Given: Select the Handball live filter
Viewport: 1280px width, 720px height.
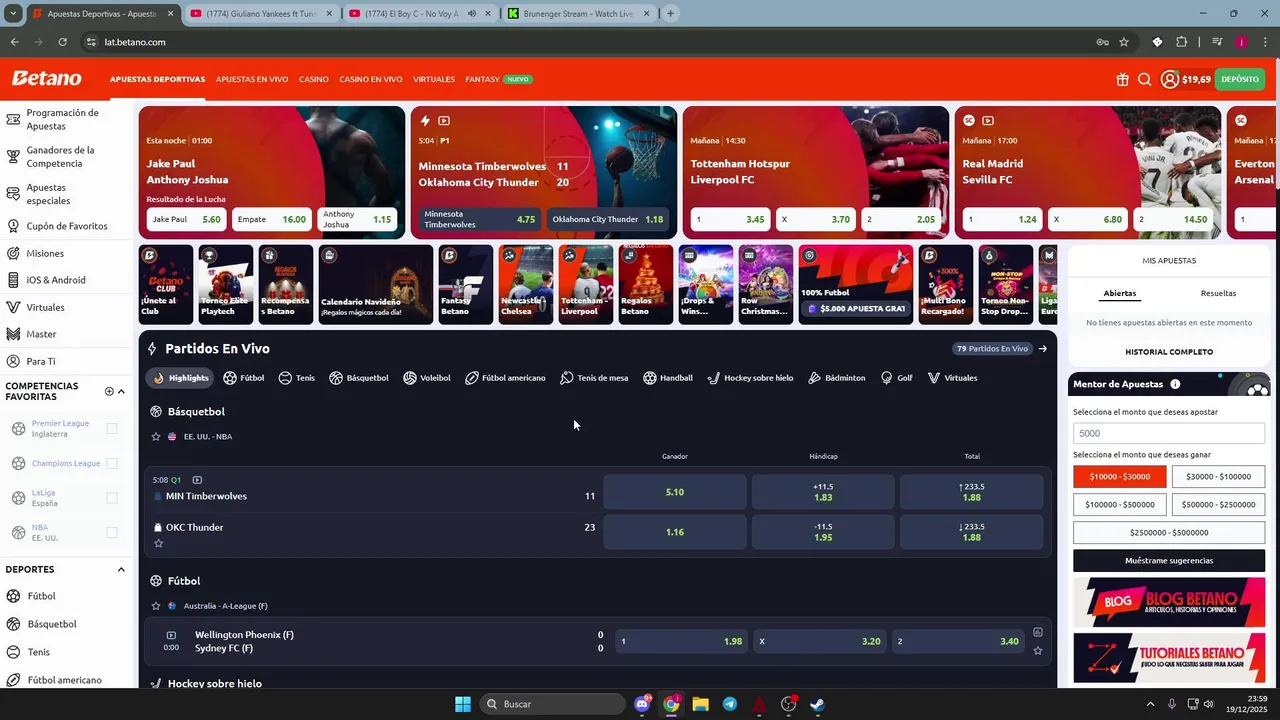Looking at the screenshot, I should pyautogui.click(x=668, y=378).
